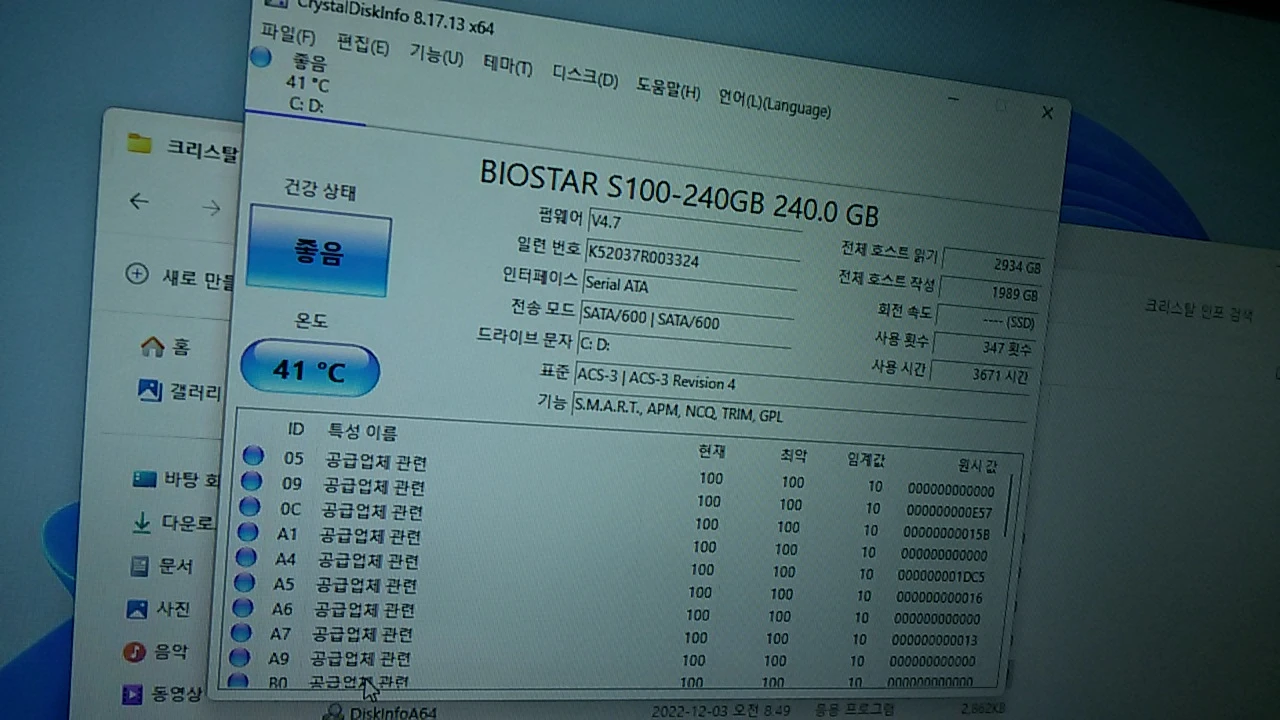Click the power-on hours value 3671 시간
Image resolution: width=1280 pixels, height=720 pixels.
(980, 374)
